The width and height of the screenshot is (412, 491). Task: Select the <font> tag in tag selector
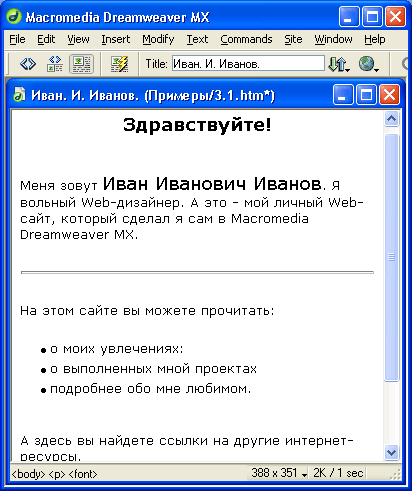coord(83,474)
